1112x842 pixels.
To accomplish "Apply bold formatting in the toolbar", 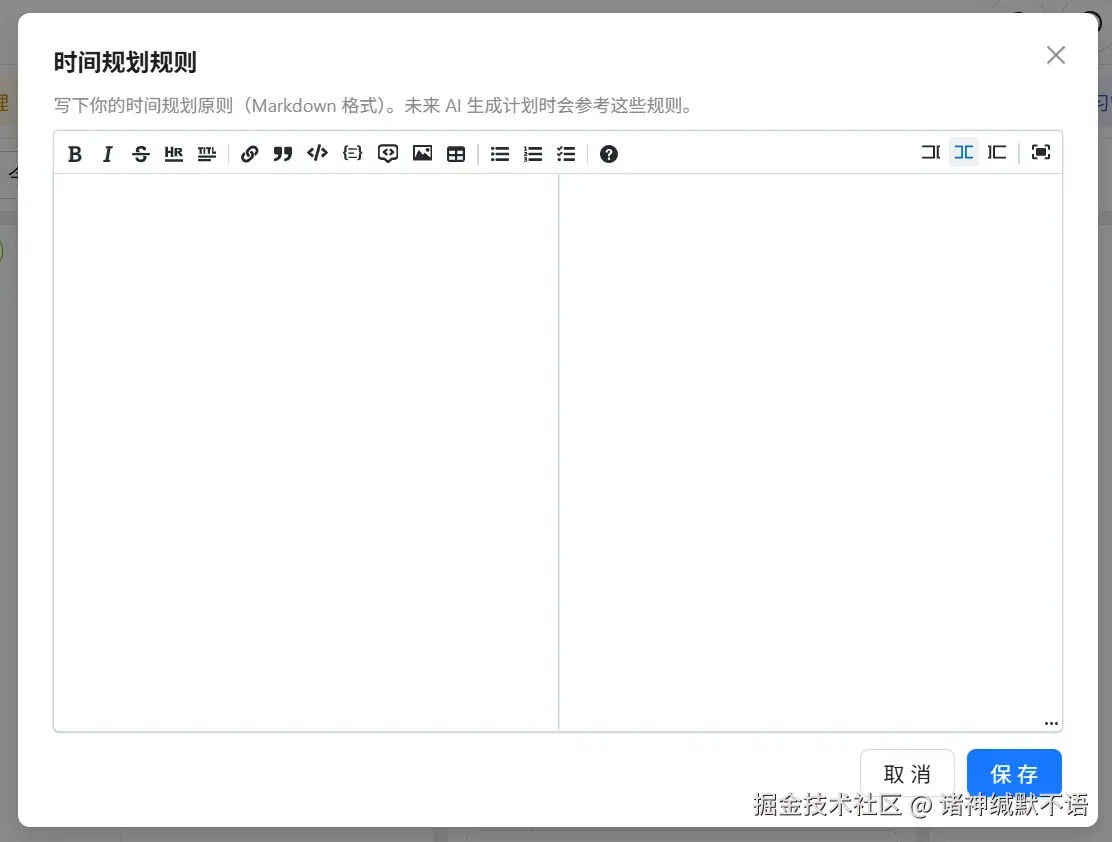I will 74,154.
